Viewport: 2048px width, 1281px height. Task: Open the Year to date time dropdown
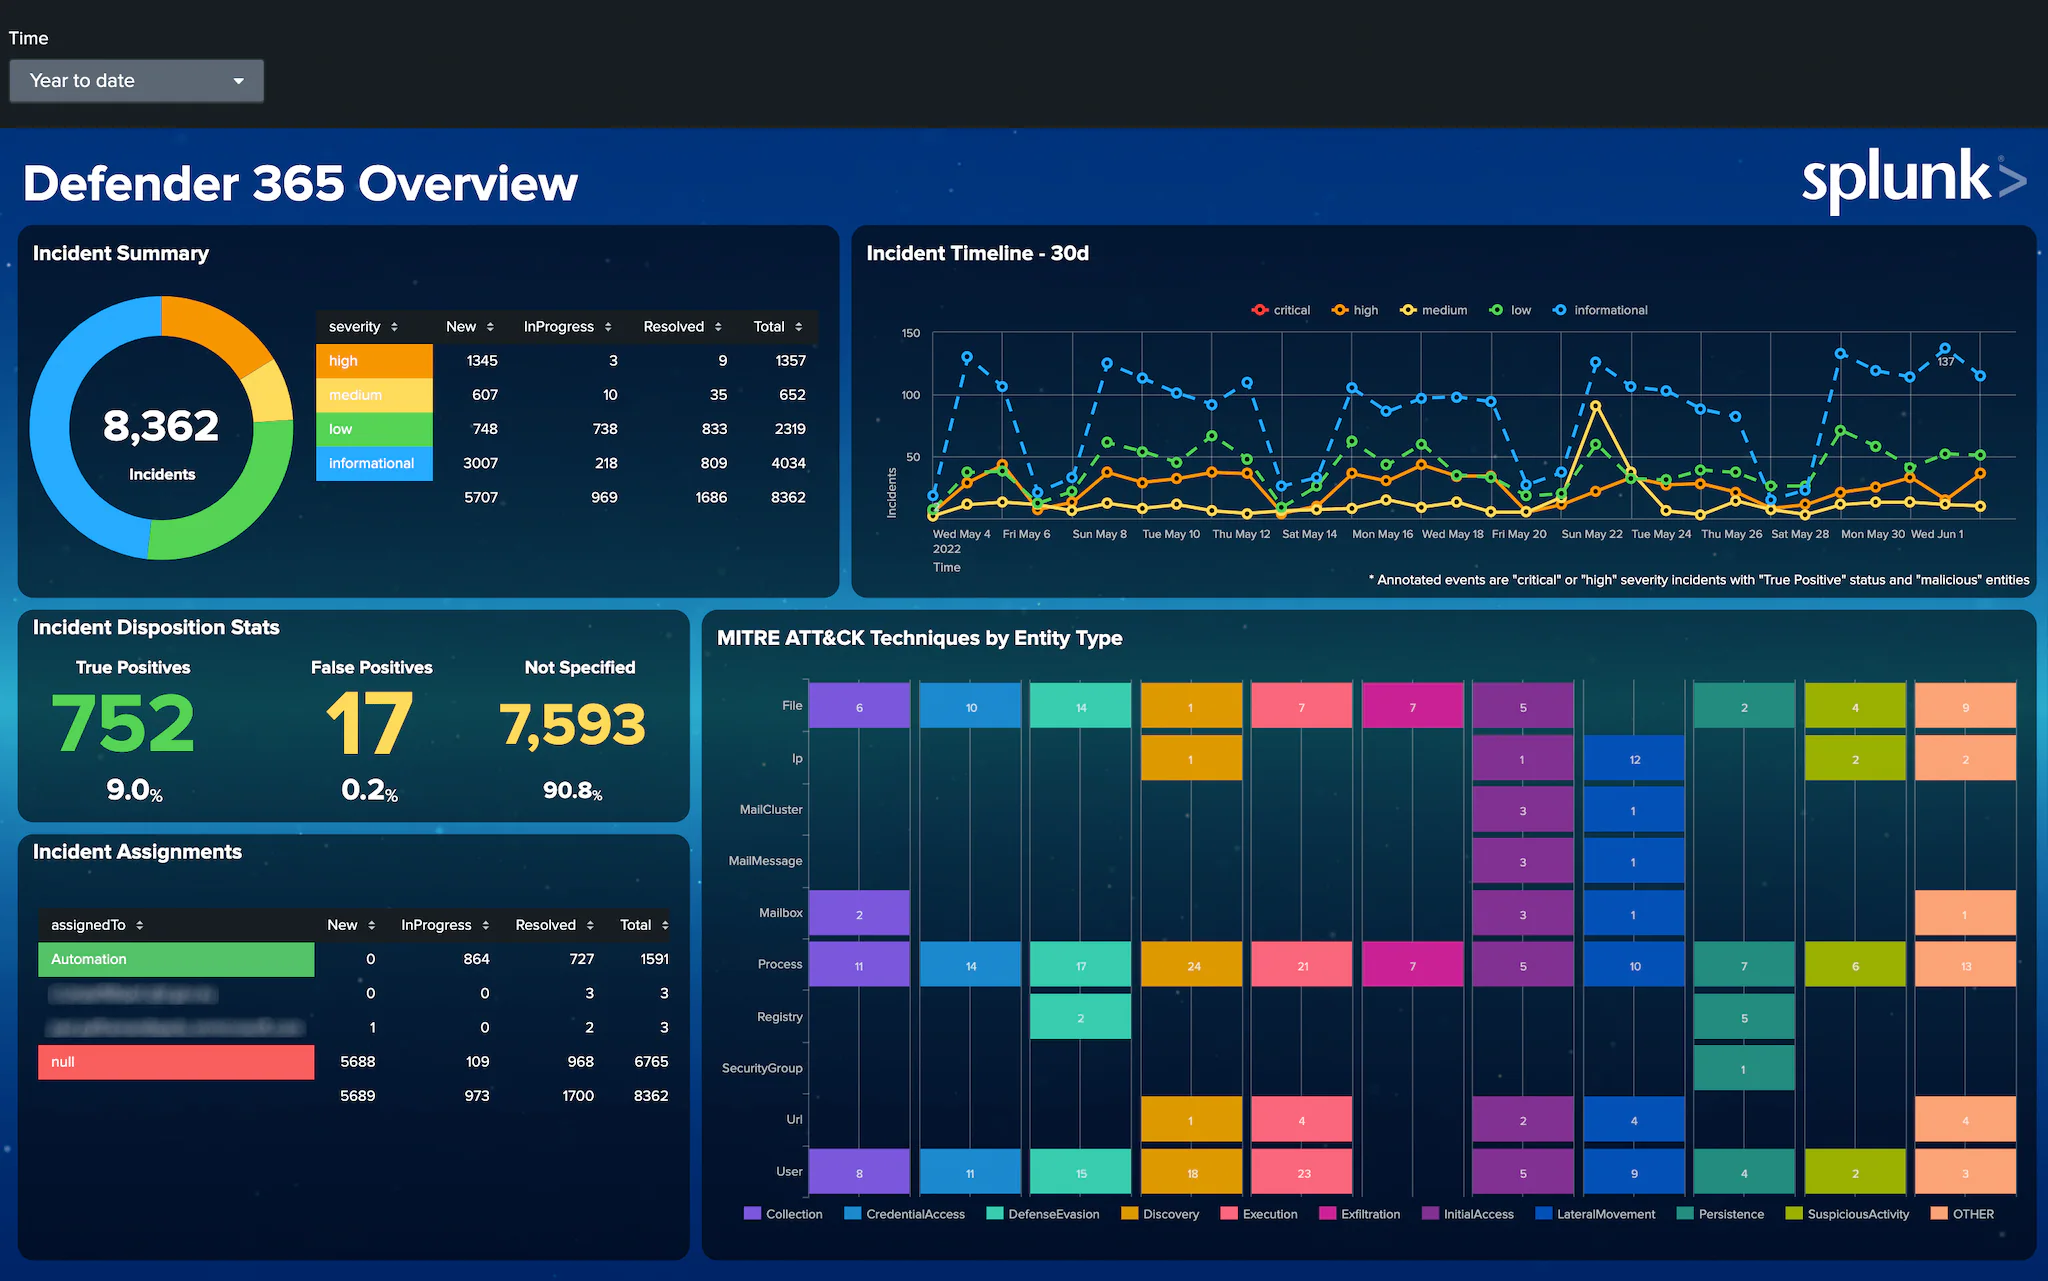[x=136, y=81]
